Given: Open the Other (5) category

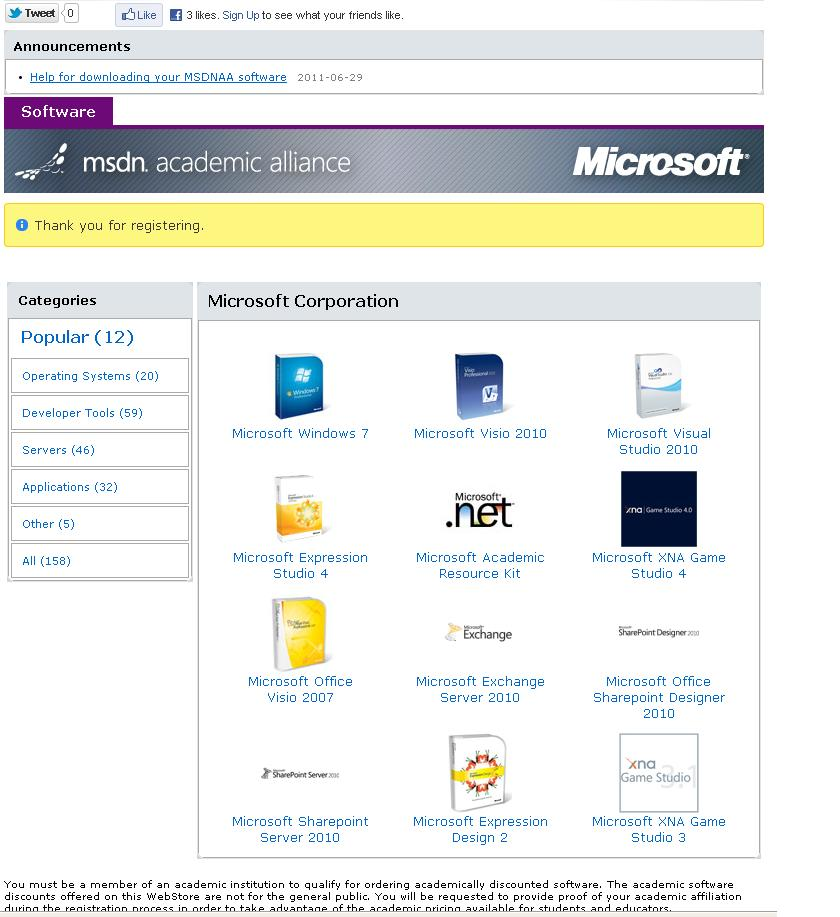Looking at the screenshot, I should 100,523.
